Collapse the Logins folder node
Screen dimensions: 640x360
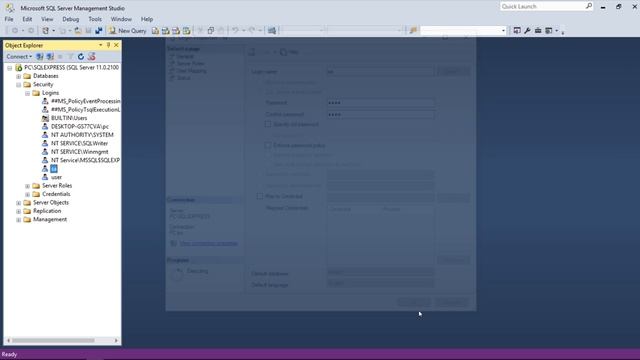point(27,93)
